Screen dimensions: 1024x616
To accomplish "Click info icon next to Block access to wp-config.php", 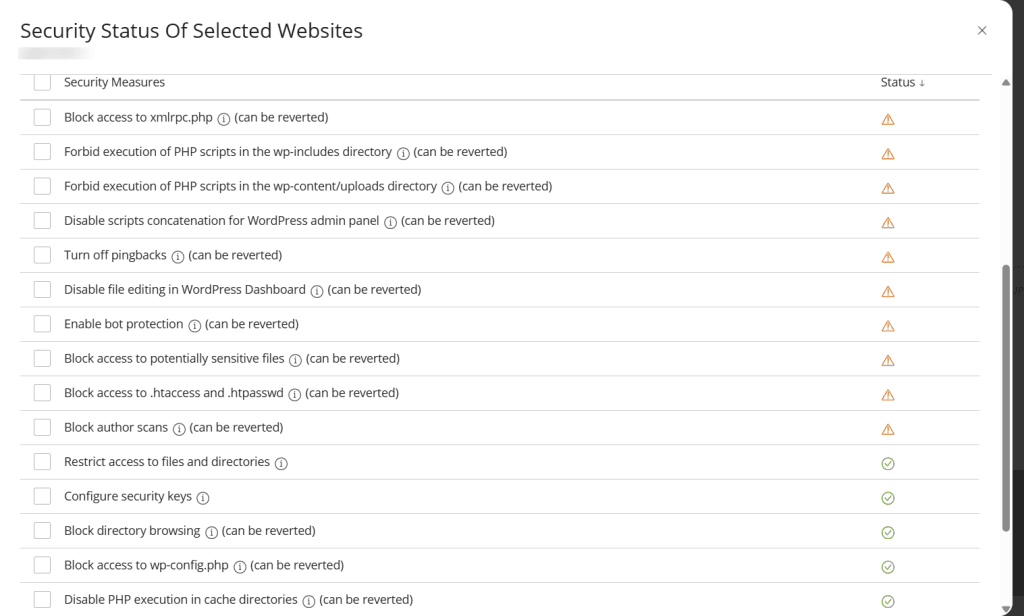I will coord(239,565).
